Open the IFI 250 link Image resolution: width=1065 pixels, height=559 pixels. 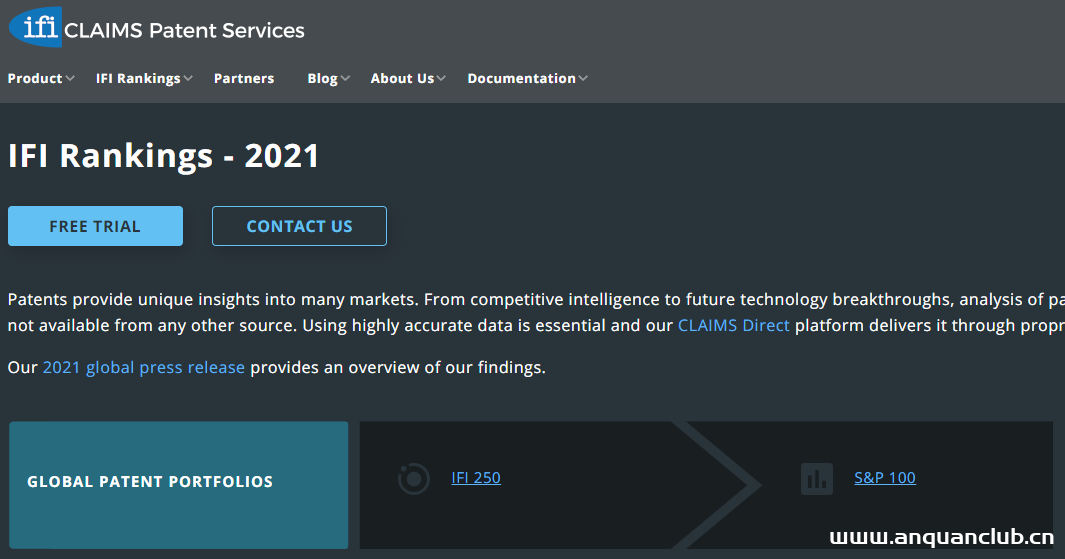click(476, 478)
